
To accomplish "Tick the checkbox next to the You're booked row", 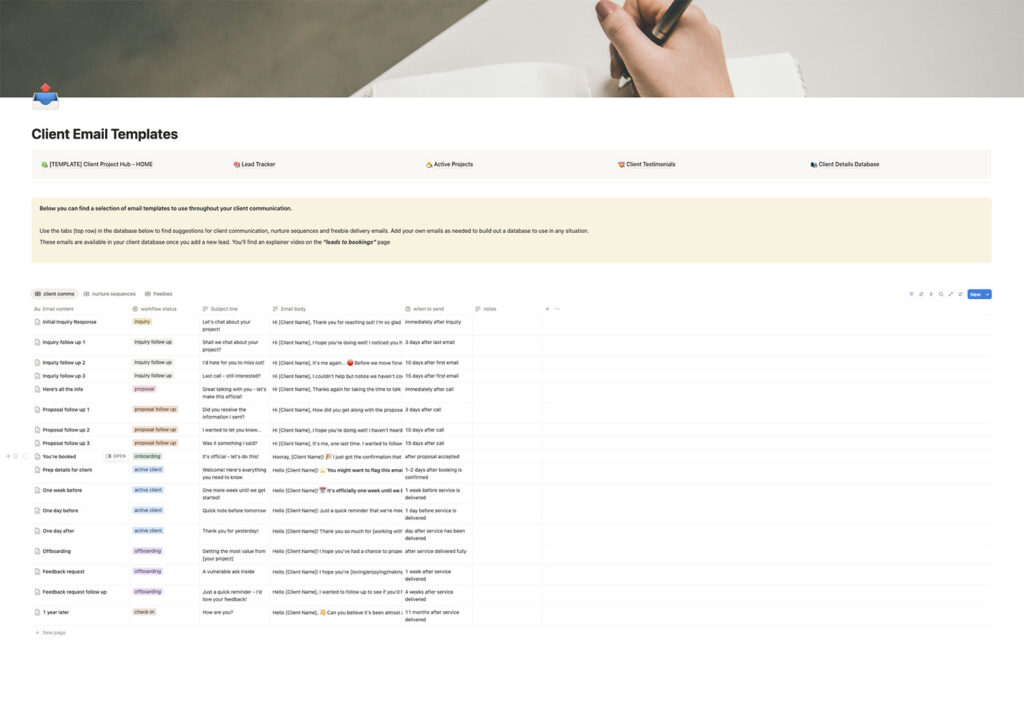I will coord(25,455).
